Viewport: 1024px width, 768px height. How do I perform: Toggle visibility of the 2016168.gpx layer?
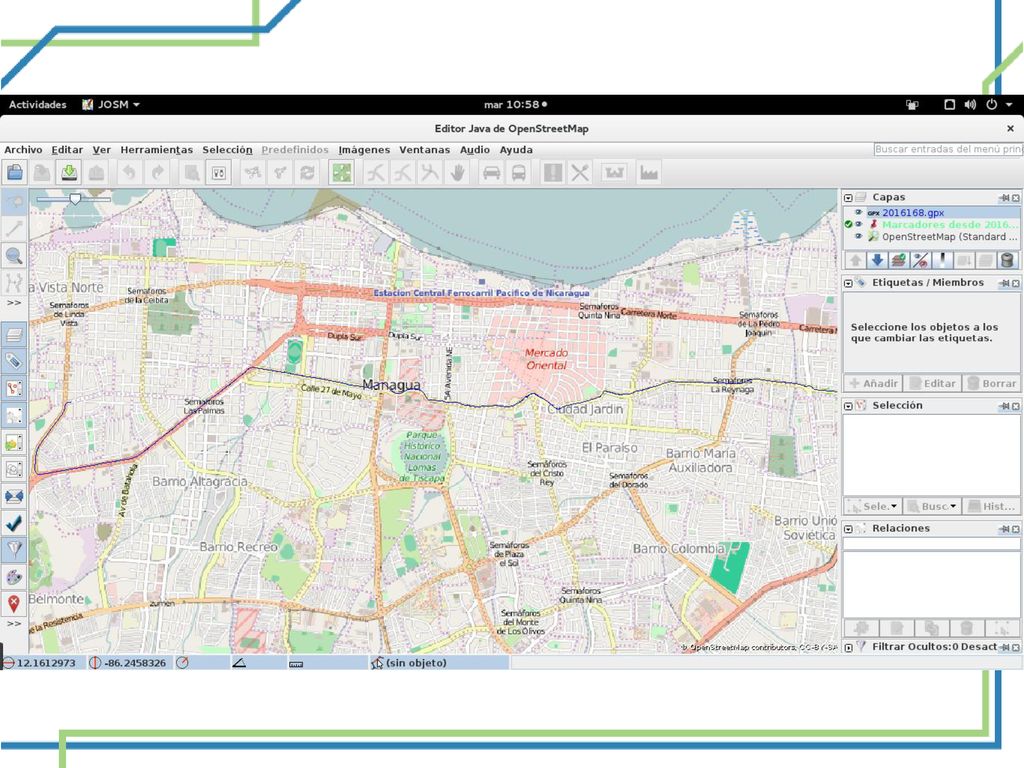click(x=859, y=212)
